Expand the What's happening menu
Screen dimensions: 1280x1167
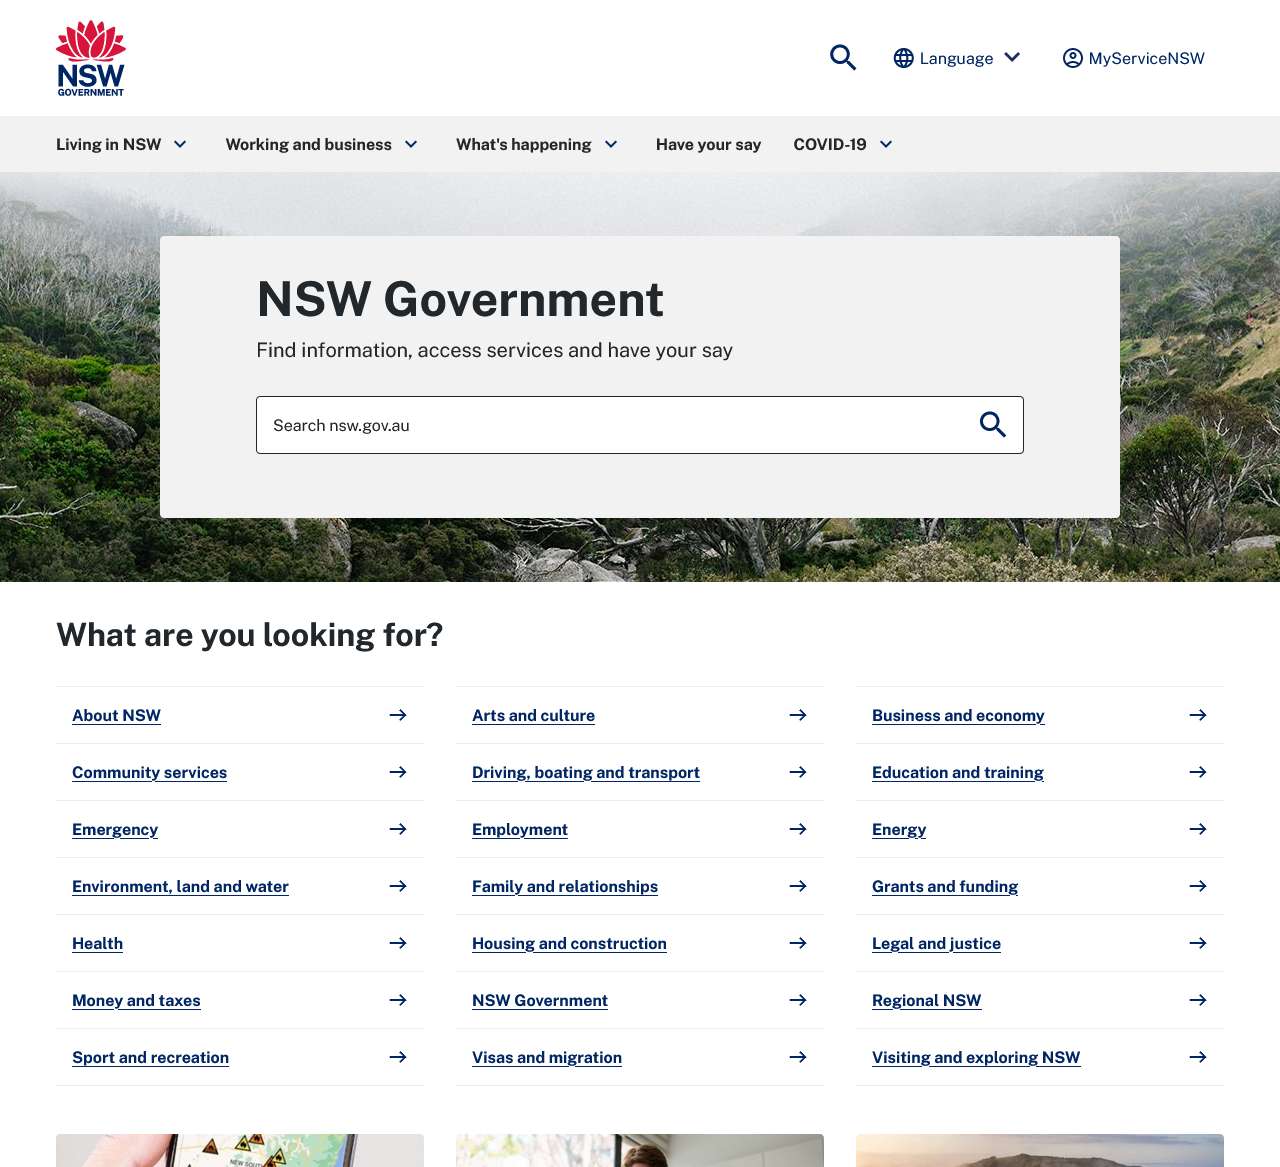[611, 144]
